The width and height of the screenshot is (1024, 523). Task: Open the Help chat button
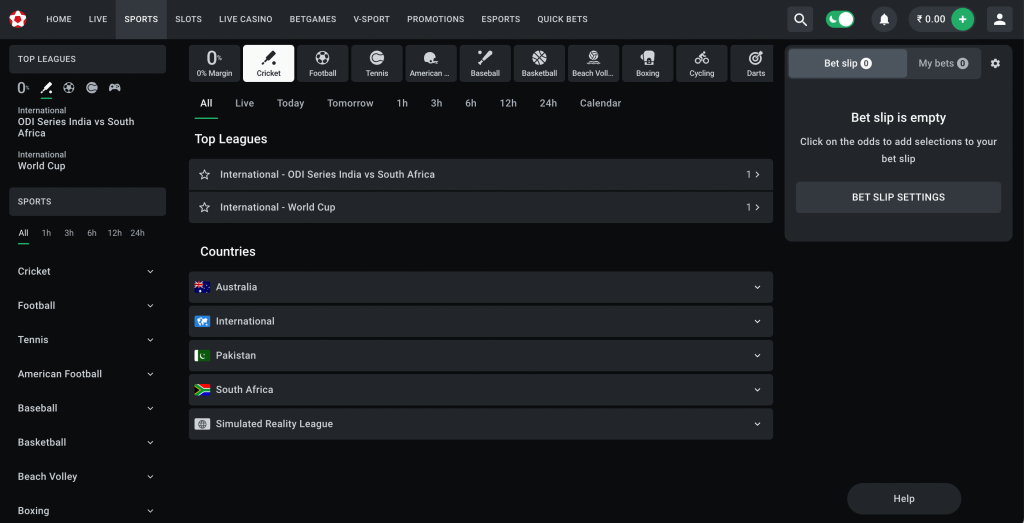tap(904, 499)
